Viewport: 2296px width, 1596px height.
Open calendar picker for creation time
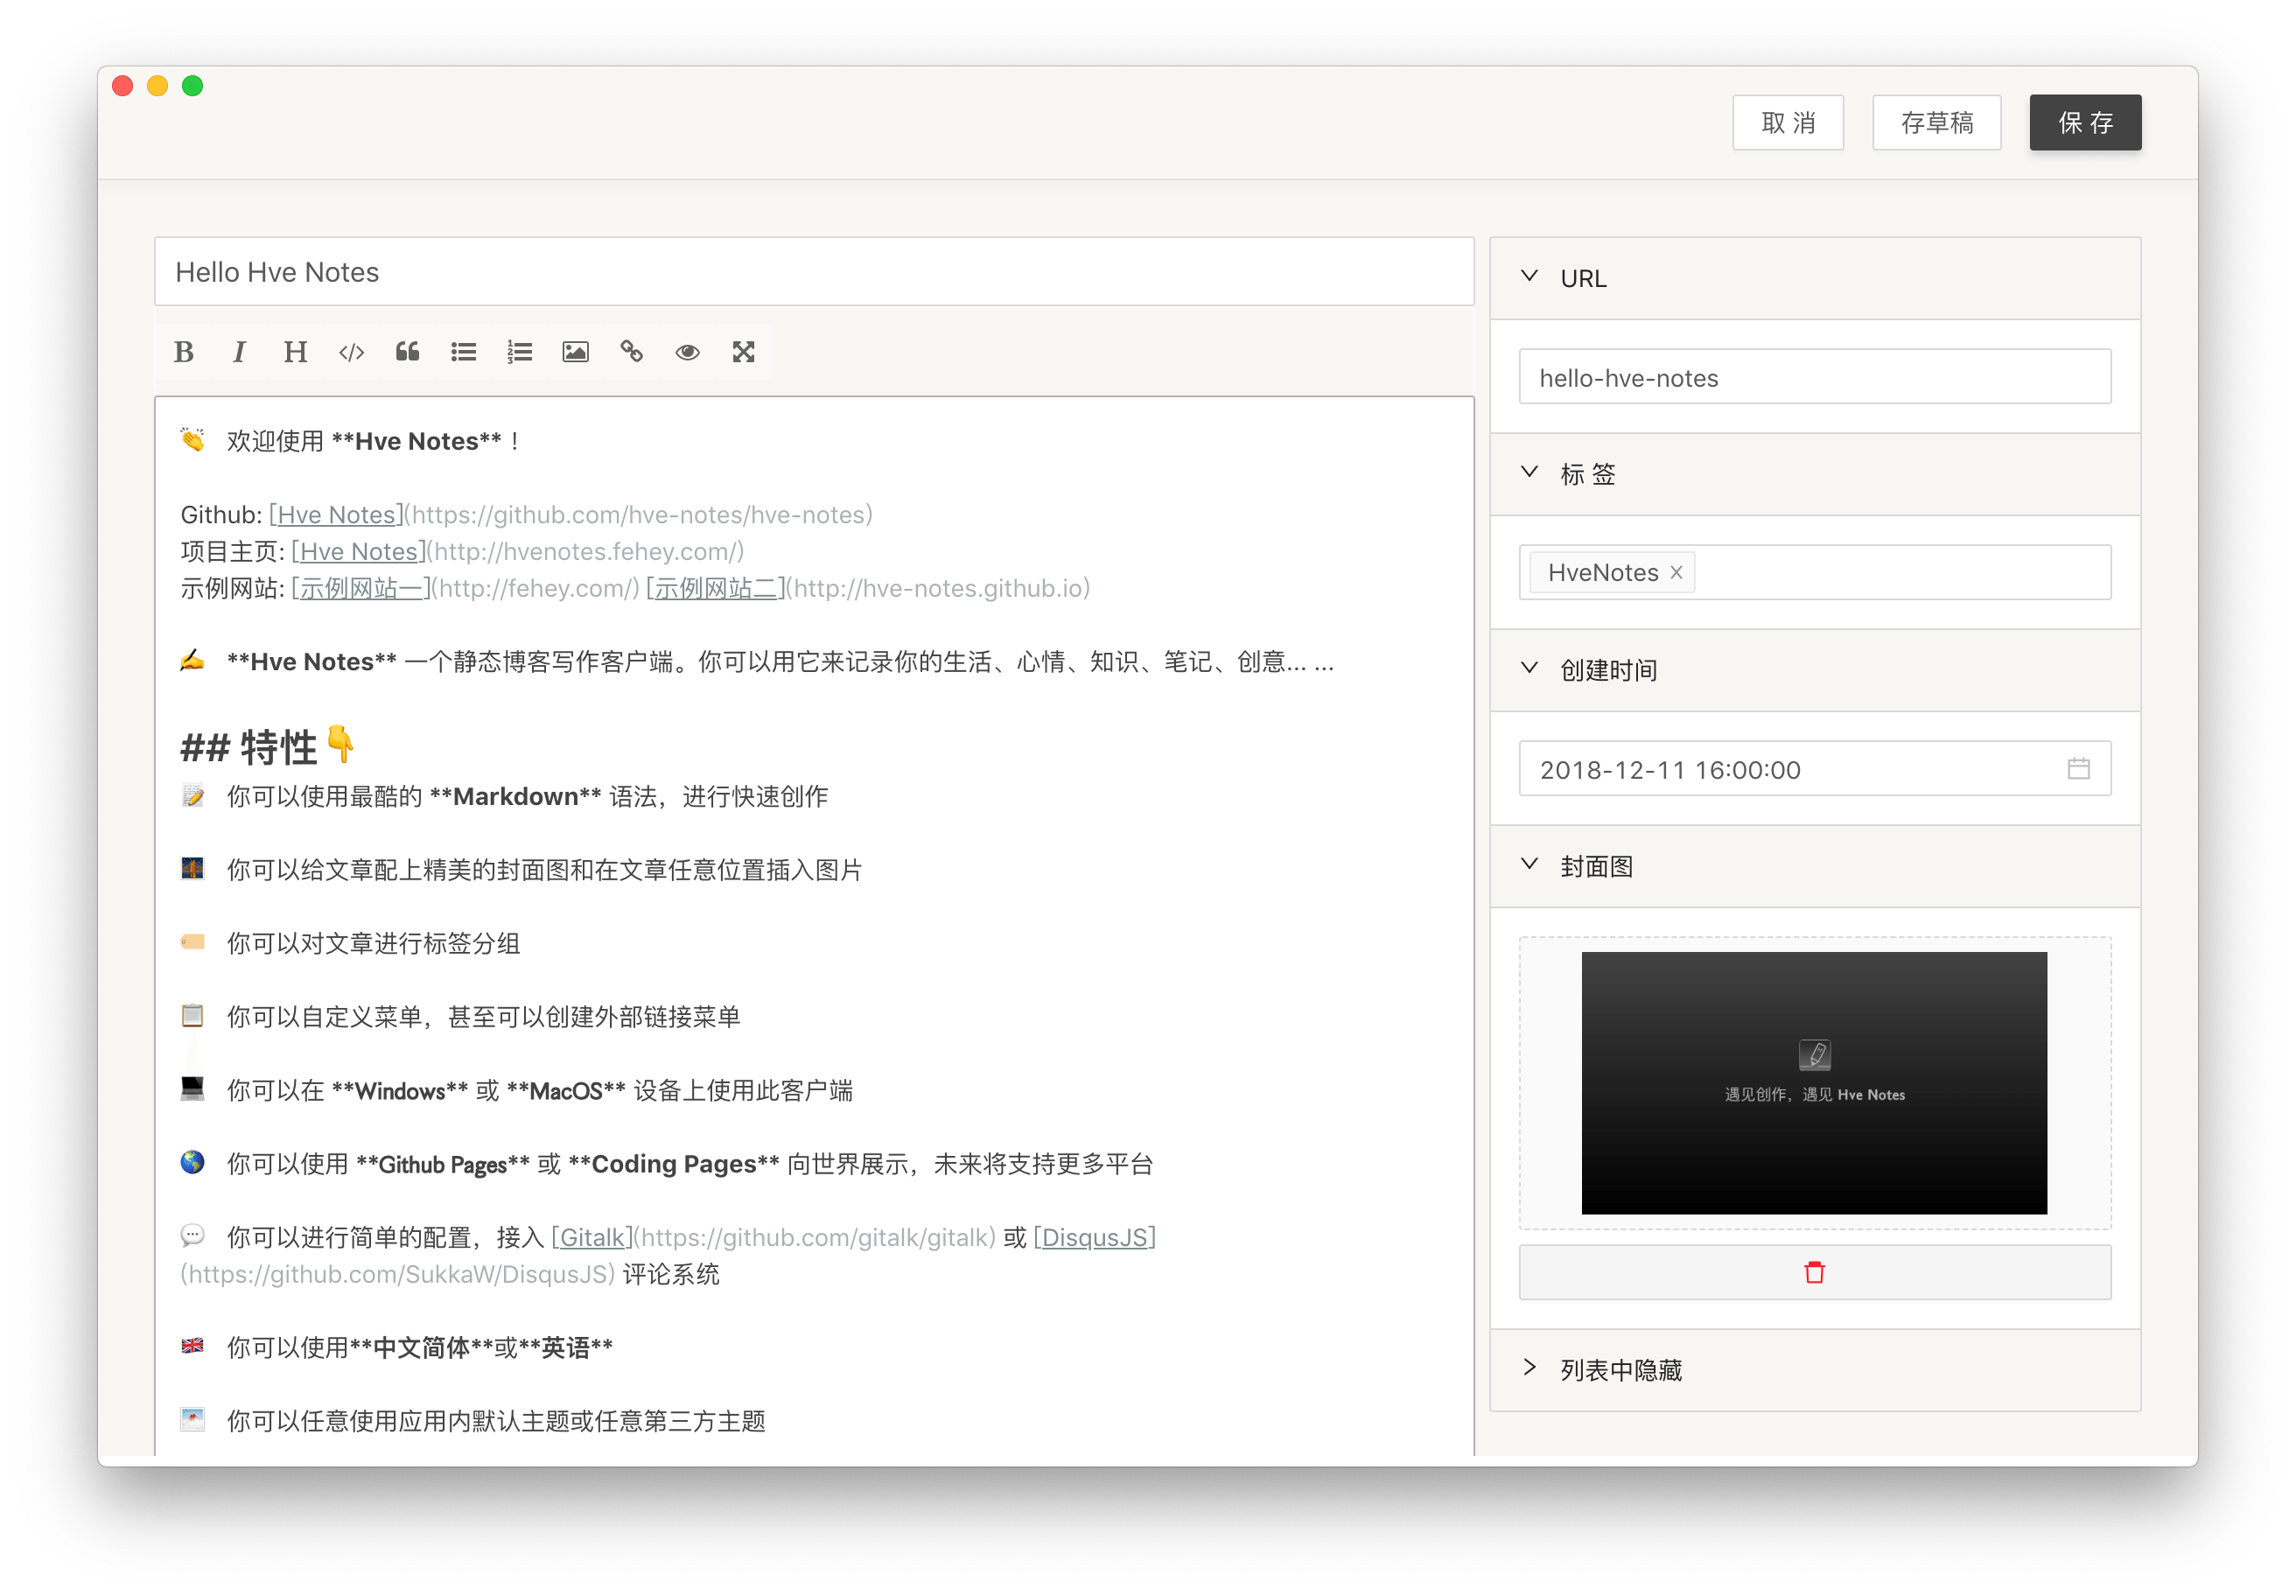click(2078, 769)
